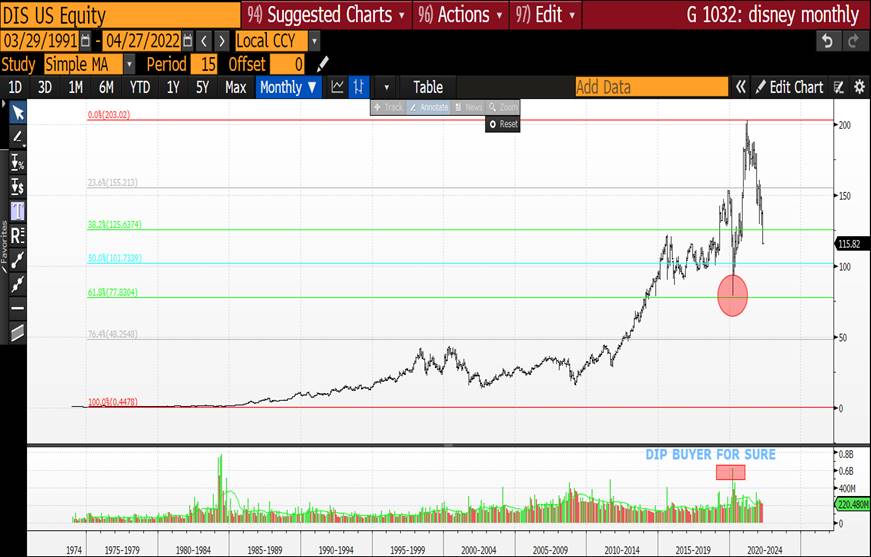The height and width of the screenshot is (557, 871).
Task: Click the DIP BUYER FOR SURE annotation
Action: [x=710, y=455]
